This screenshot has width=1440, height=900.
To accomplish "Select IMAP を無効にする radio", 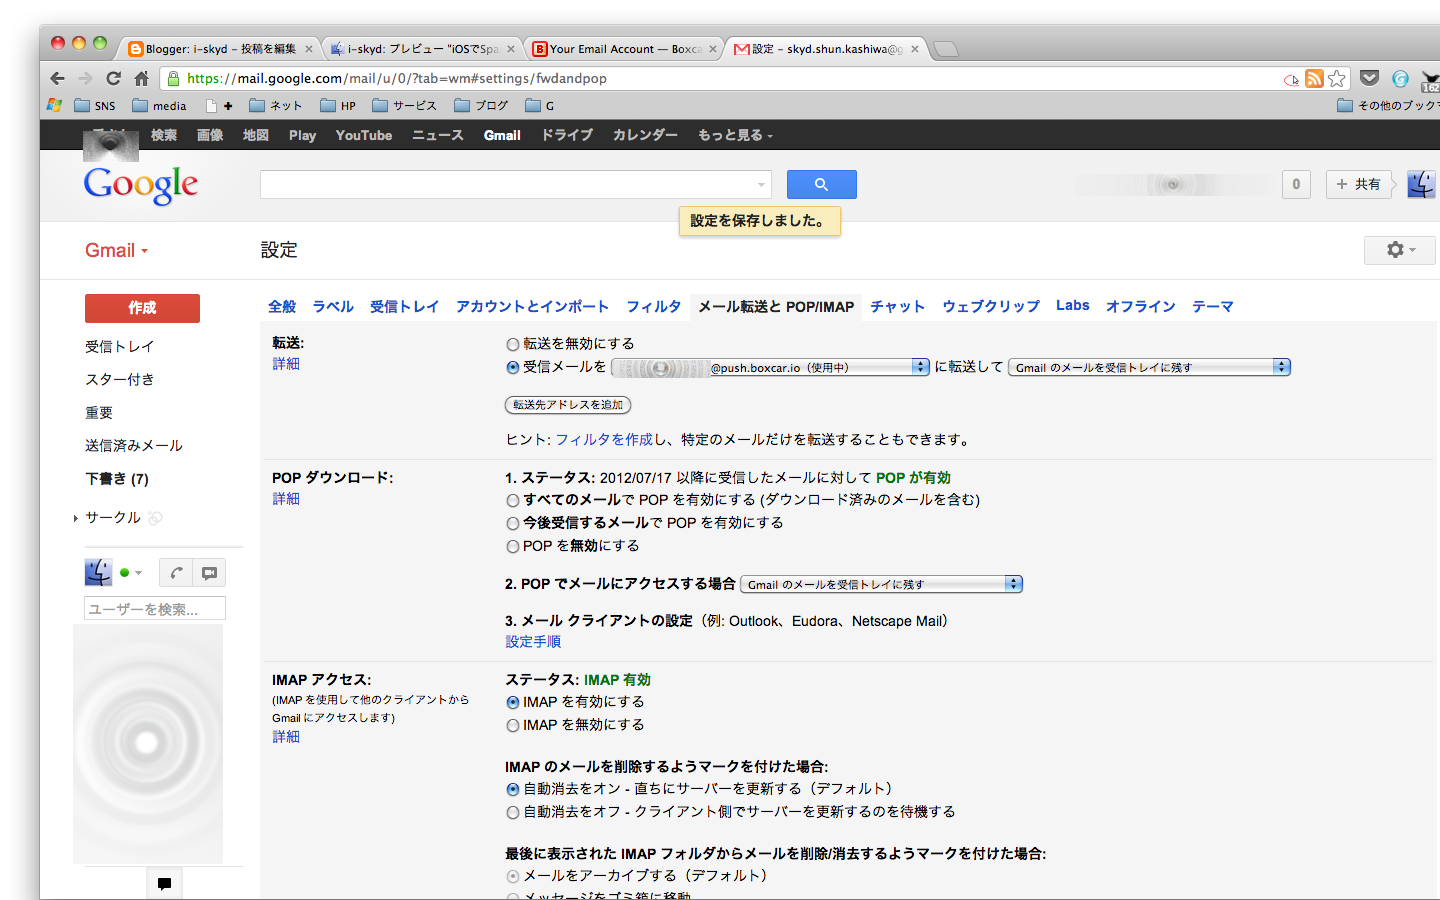I will pyautogui.click(x=513, y=725).
